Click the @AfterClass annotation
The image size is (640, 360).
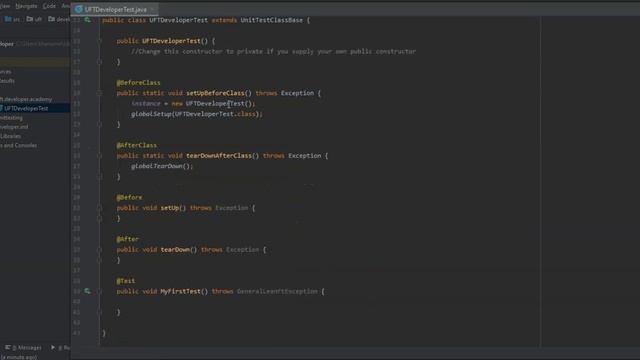pos(137,145)
